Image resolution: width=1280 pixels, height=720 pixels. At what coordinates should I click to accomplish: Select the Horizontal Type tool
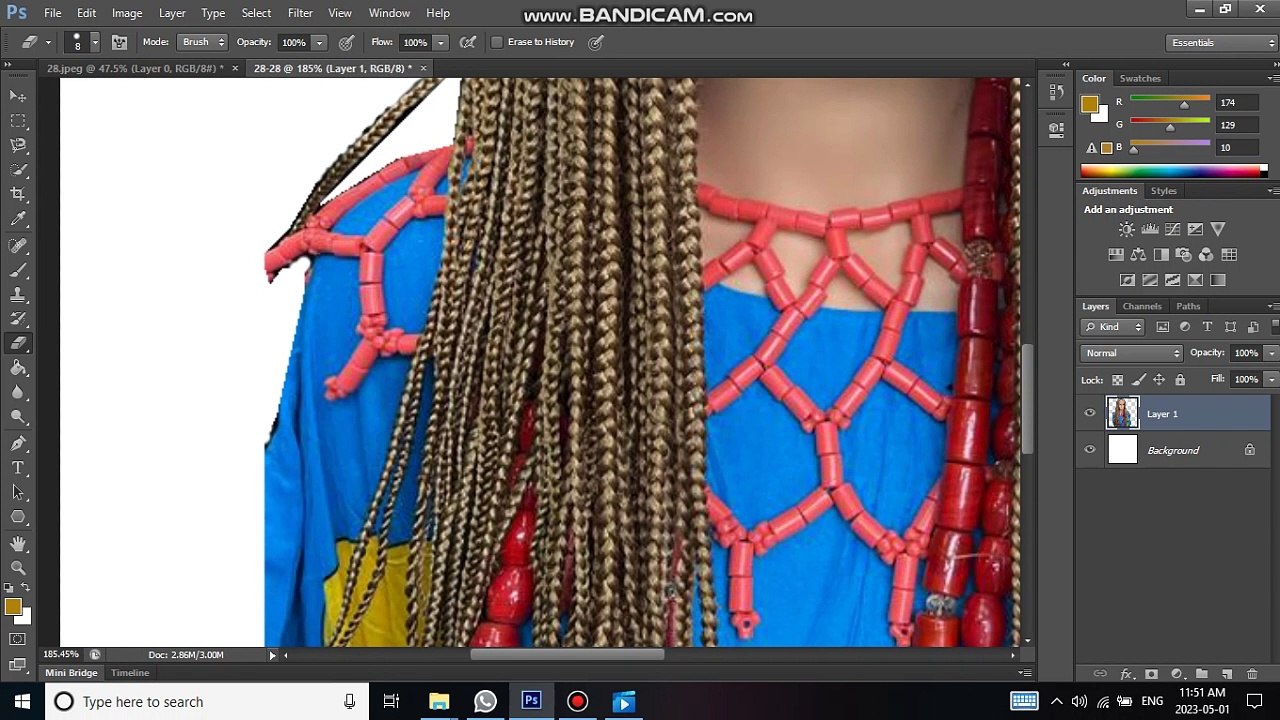tap(18, 468)
